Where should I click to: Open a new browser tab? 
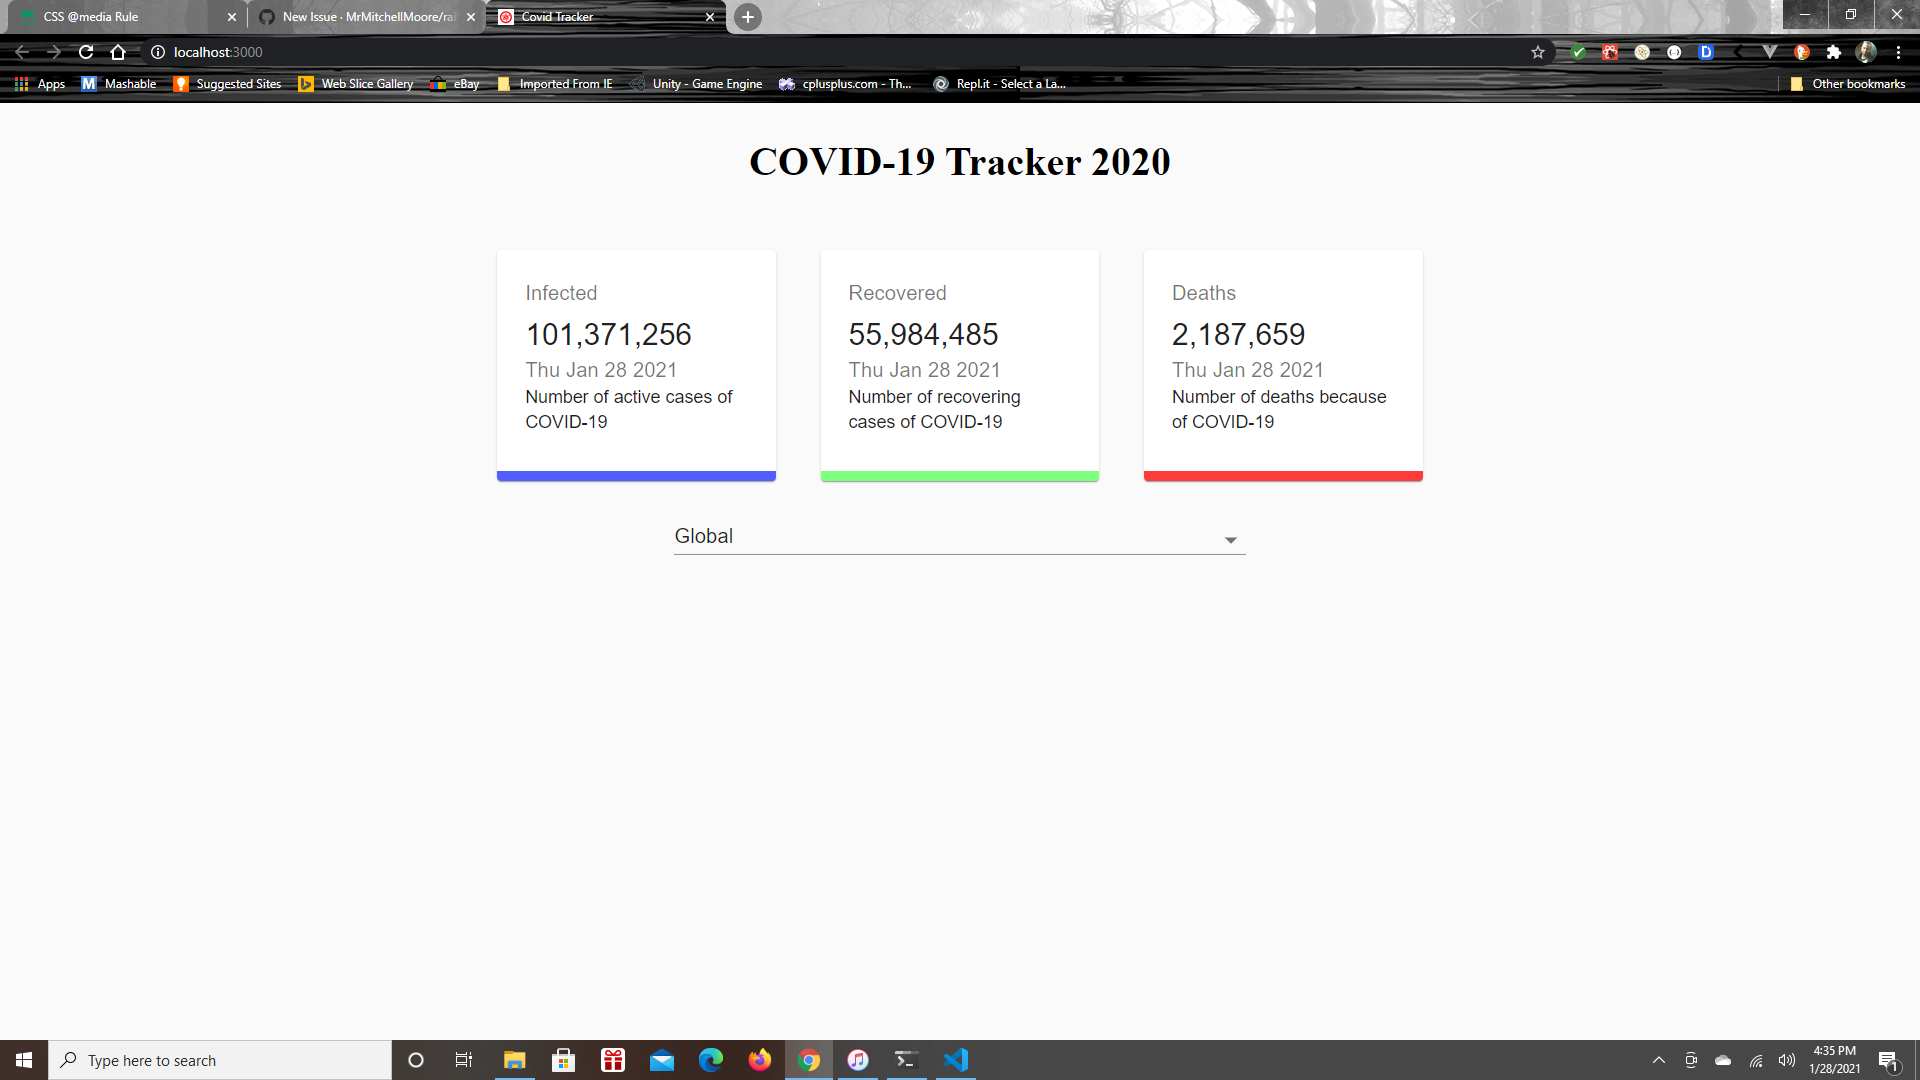[x=747, y=17]
